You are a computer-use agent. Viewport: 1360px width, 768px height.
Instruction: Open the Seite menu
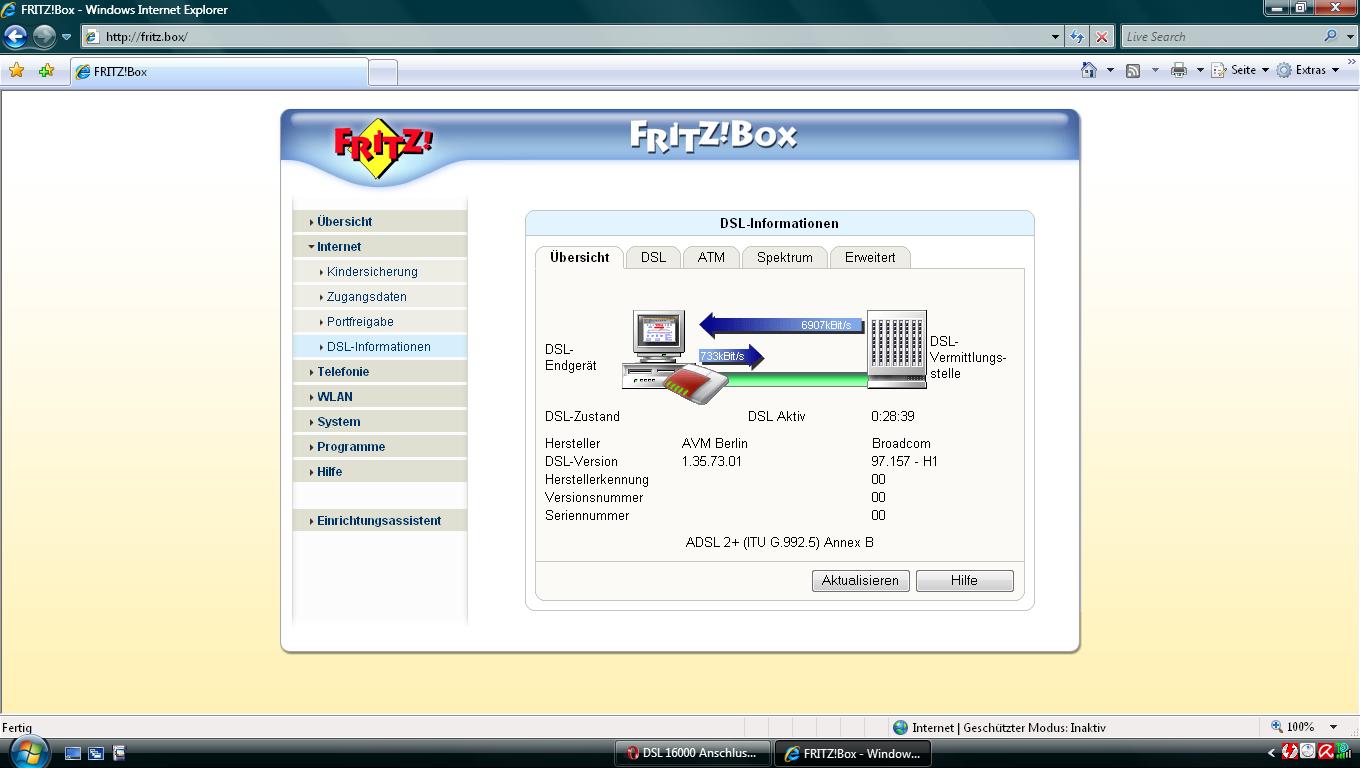coord(1240,70)
